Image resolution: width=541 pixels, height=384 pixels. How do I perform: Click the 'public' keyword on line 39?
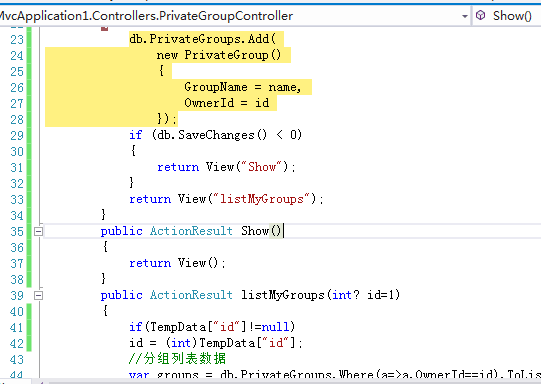coord(121,295)
